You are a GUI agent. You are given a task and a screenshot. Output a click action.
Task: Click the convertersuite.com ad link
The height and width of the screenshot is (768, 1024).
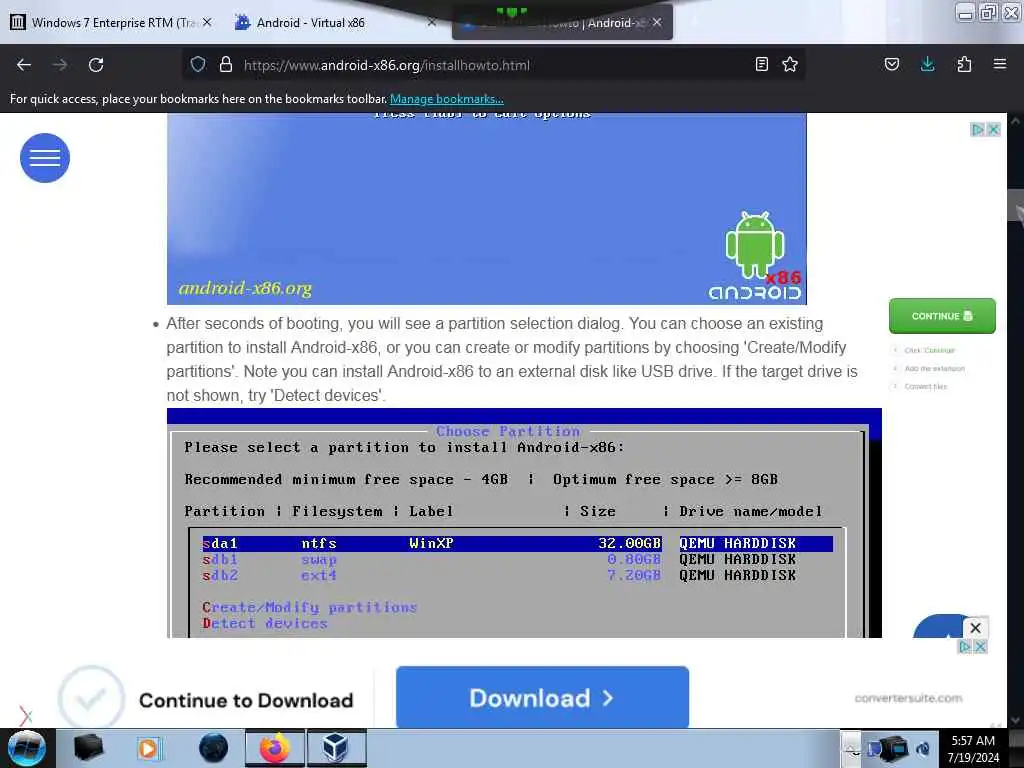908,699
